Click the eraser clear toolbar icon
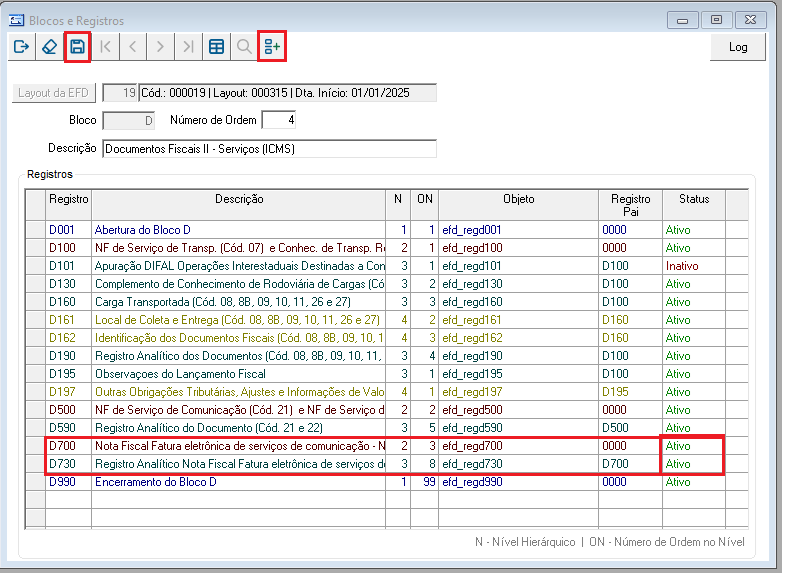This screenshot has height=573, width=785. [50, 47]
